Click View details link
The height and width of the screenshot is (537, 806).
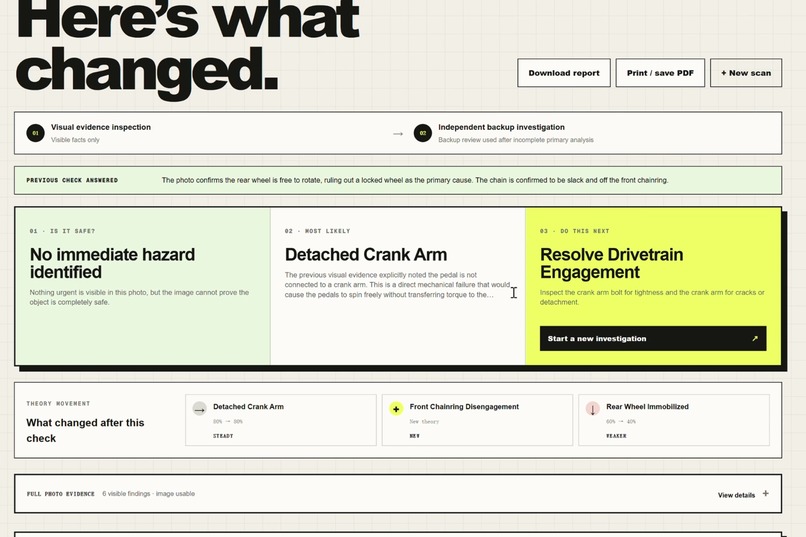click(x=736, y=495)
